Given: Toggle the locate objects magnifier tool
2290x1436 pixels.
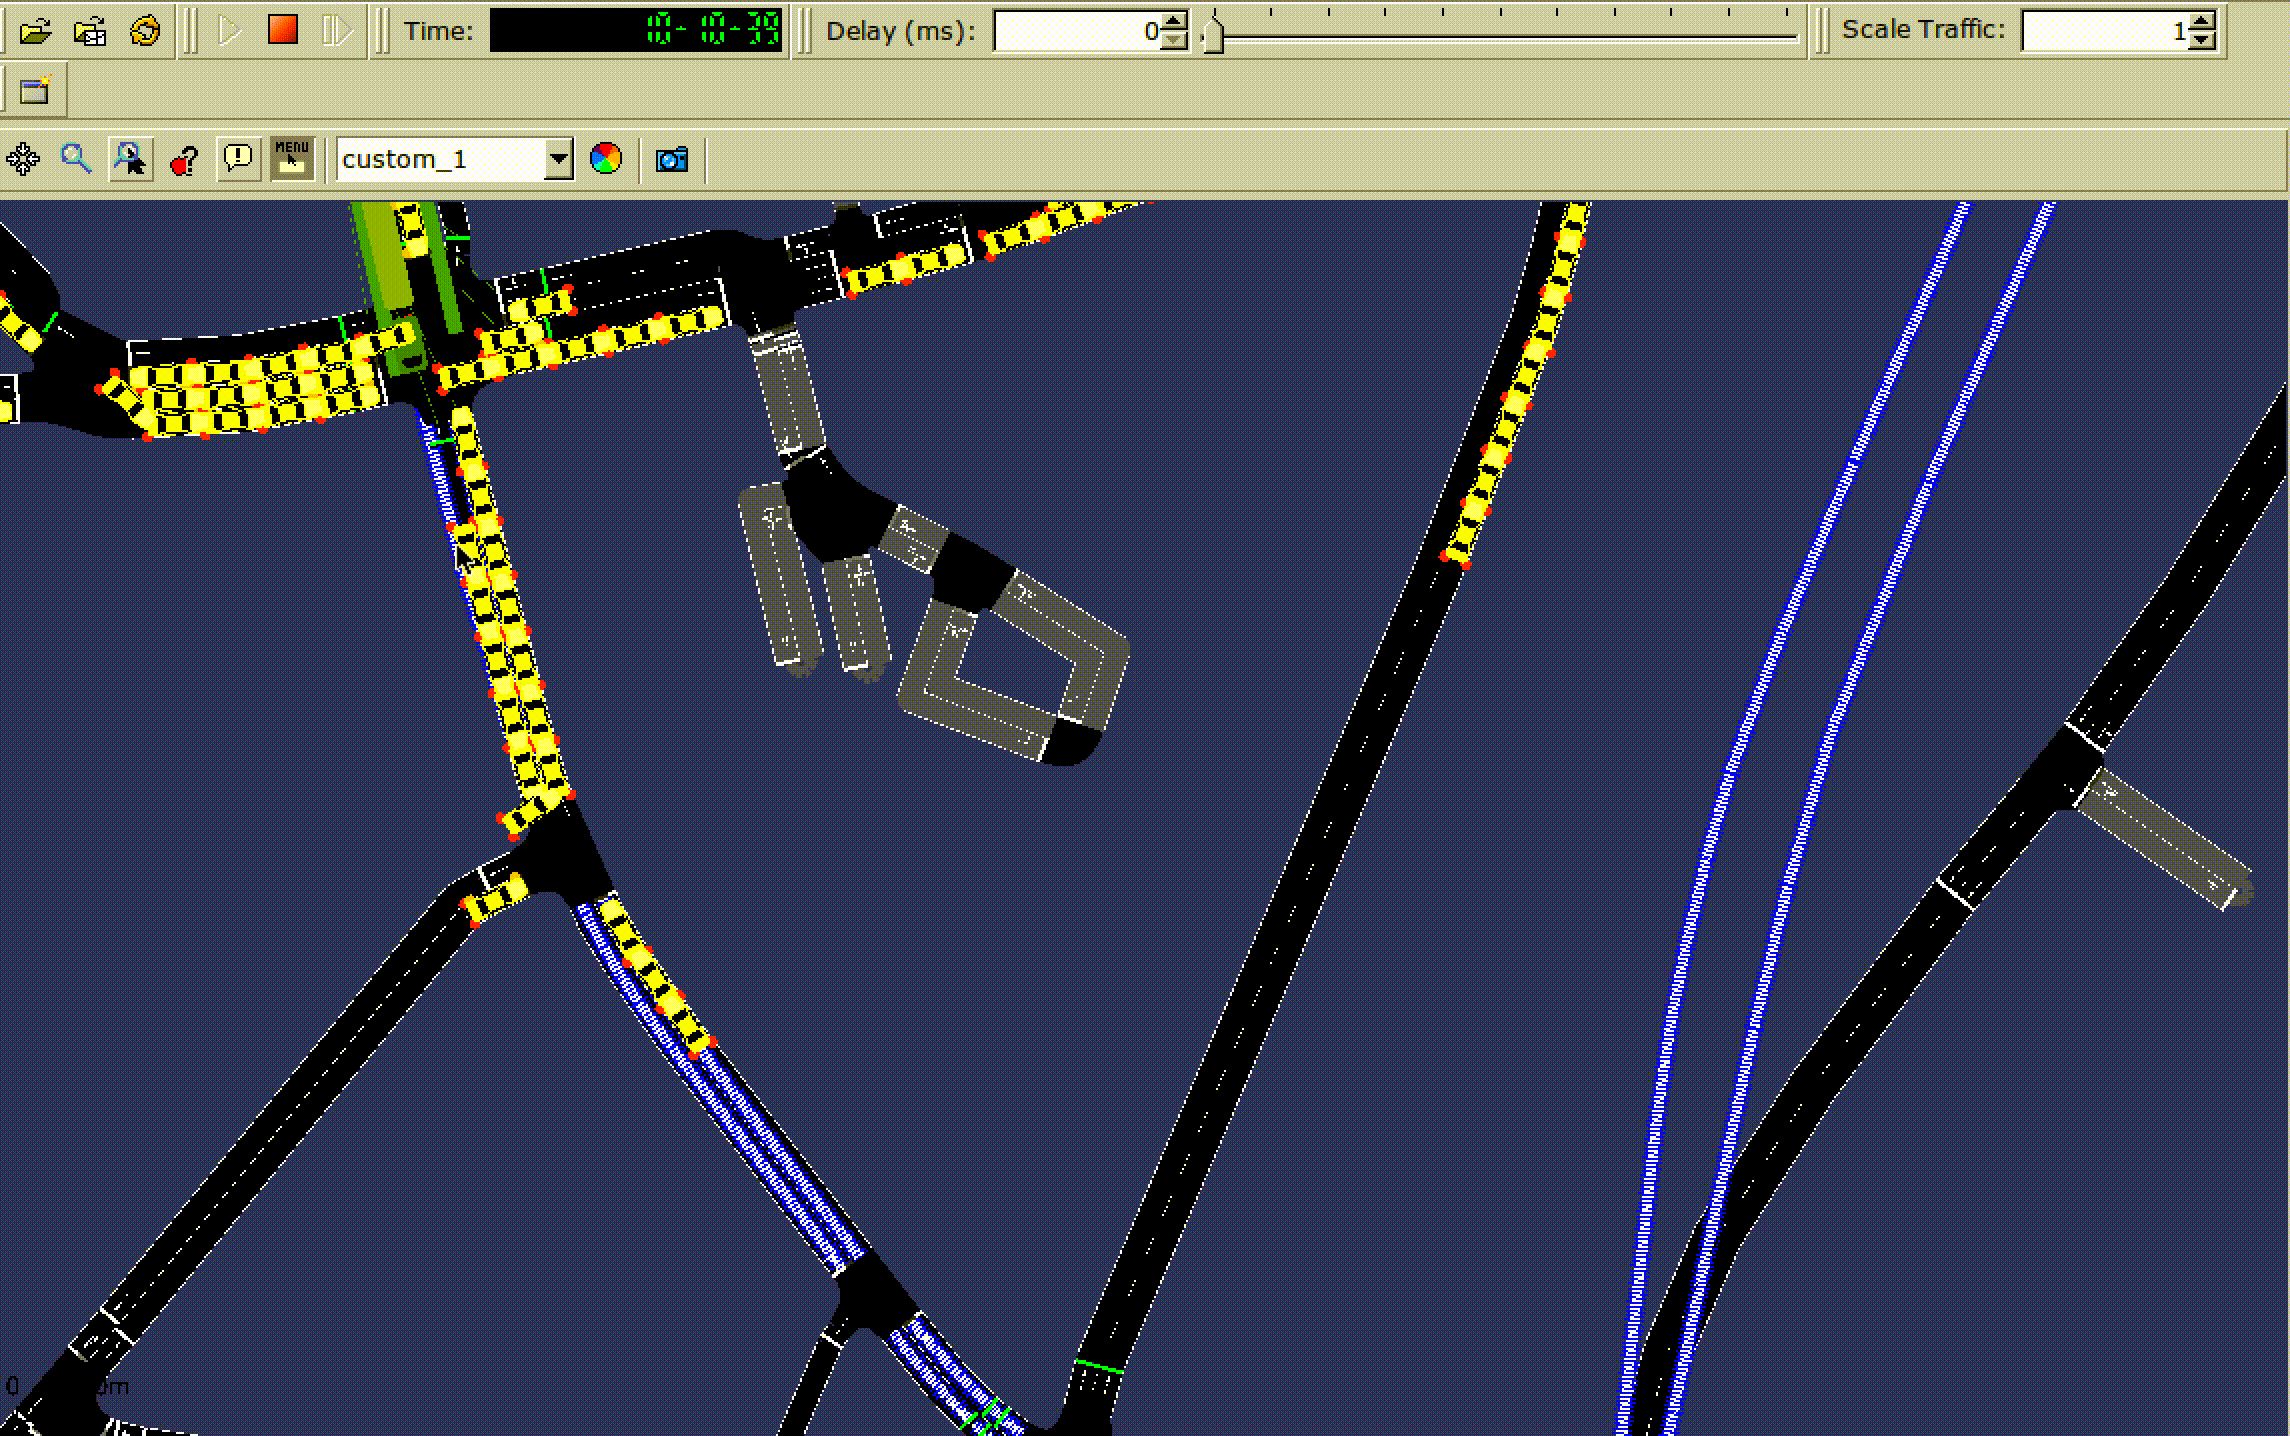Looking at the screenshot, I should coord(130,158).
